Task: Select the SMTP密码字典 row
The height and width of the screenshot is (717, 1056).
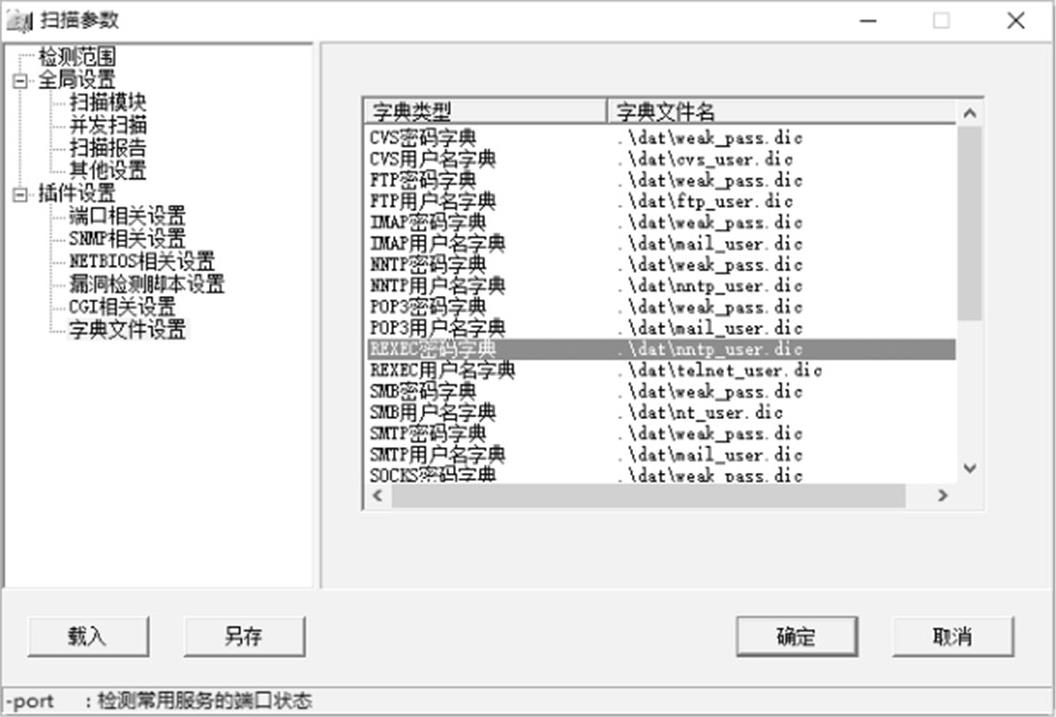Action: pyautogui.click(x=661, y=434)
